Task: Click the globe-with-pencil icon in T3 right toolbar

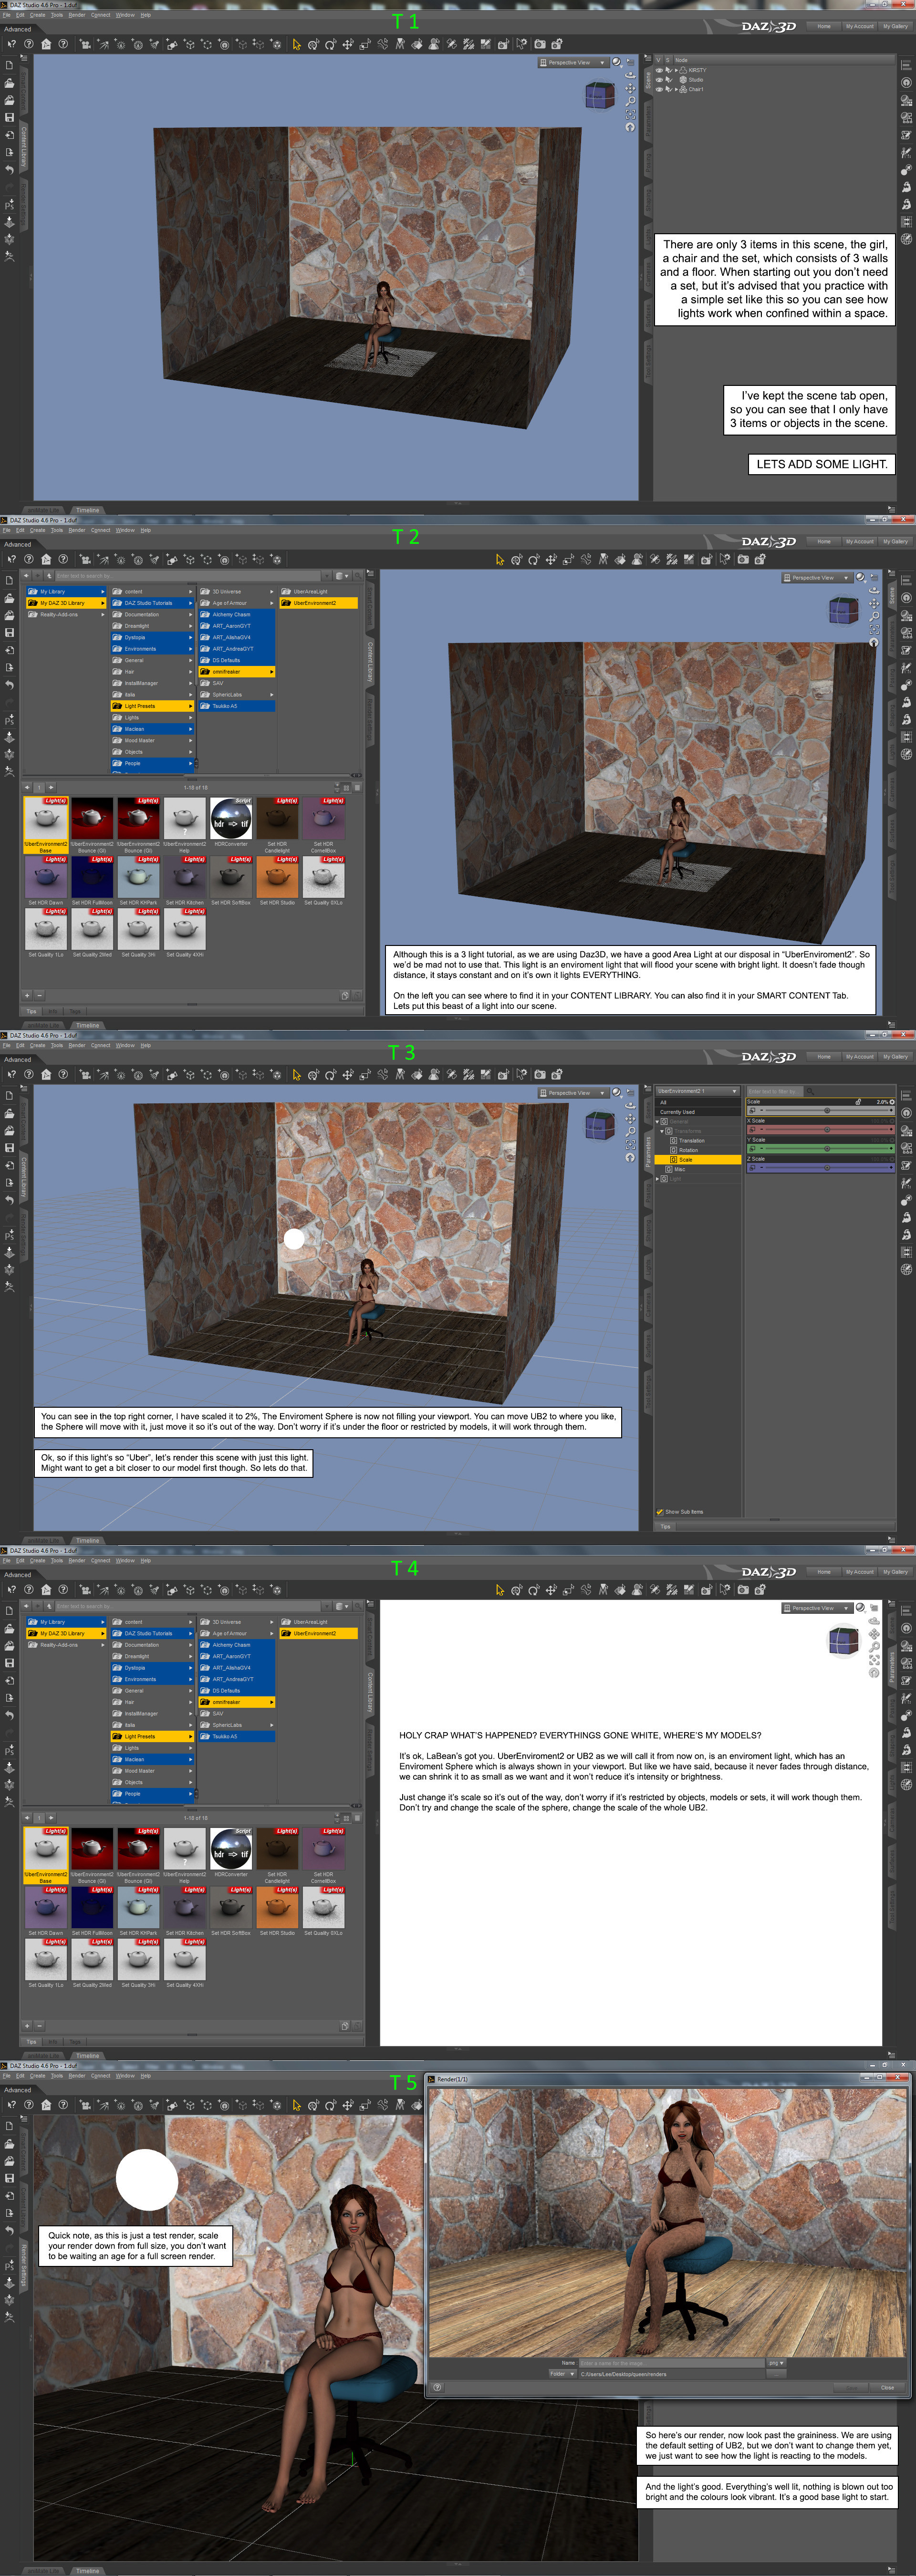Action: (x=906, y=1270)
